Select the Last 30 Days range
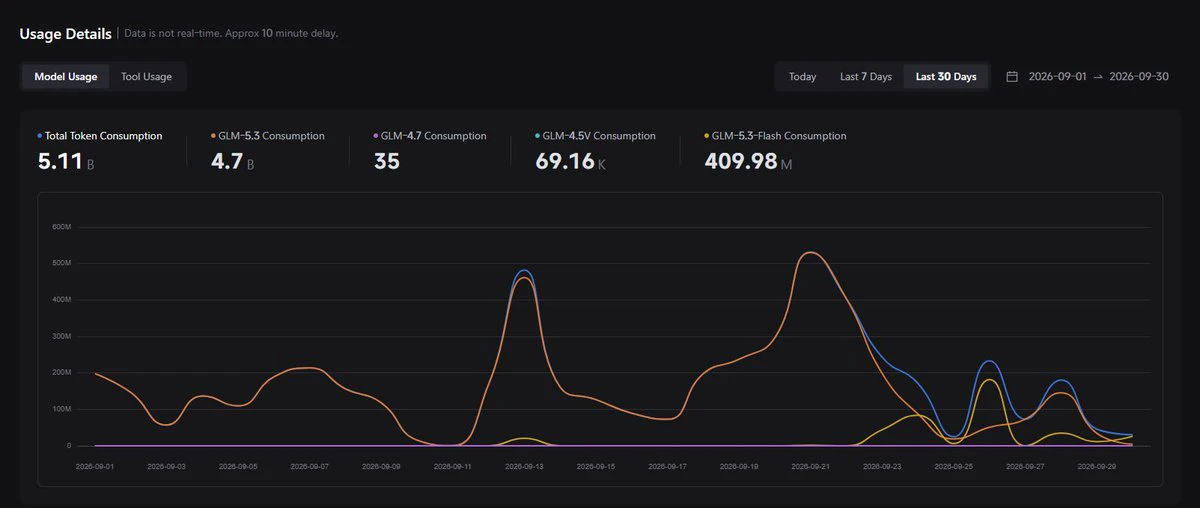1200x508 pixels. (x=946, y=77)
